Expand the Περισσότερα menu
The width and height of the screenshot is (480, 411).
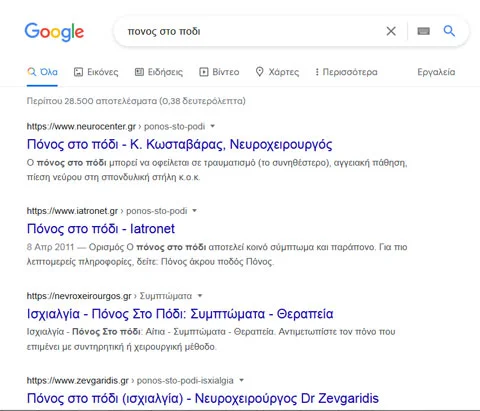[346, 72]
